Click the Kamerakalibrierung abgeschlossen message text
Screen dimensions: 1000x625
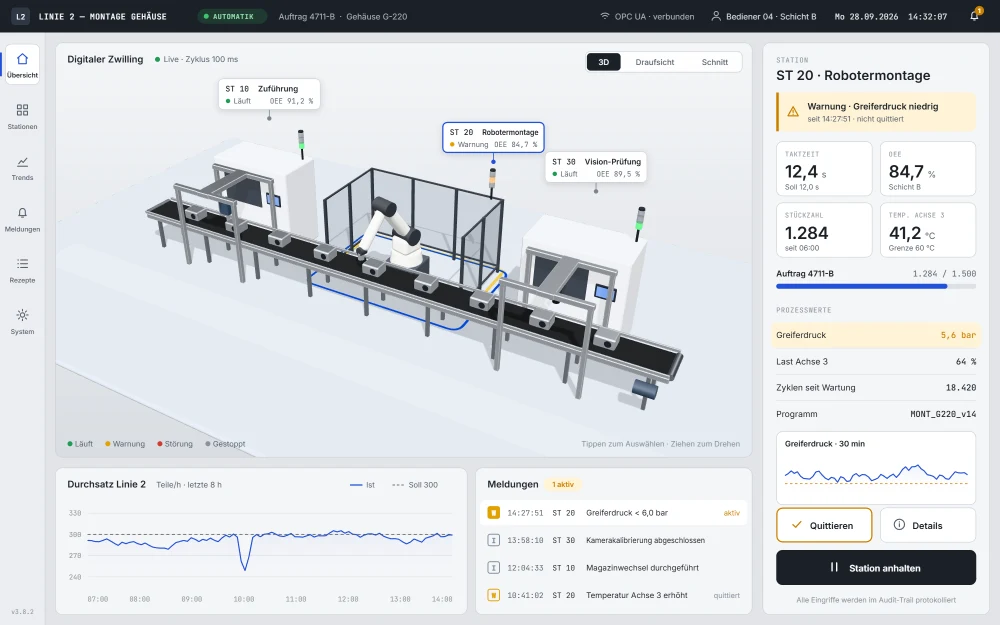(x=645, y=540)
